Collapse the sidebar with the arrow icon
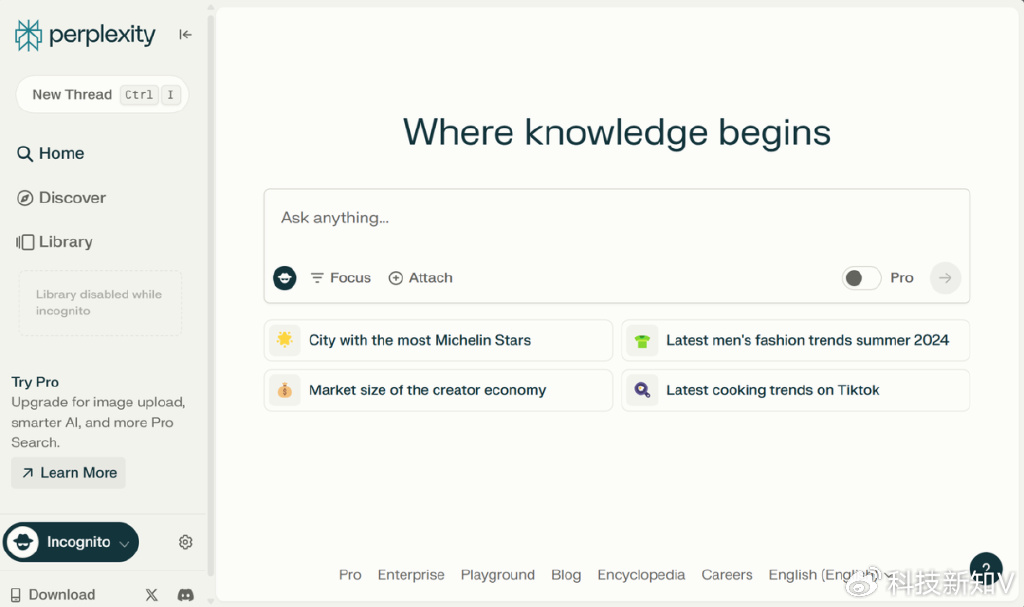 (185, 35)
